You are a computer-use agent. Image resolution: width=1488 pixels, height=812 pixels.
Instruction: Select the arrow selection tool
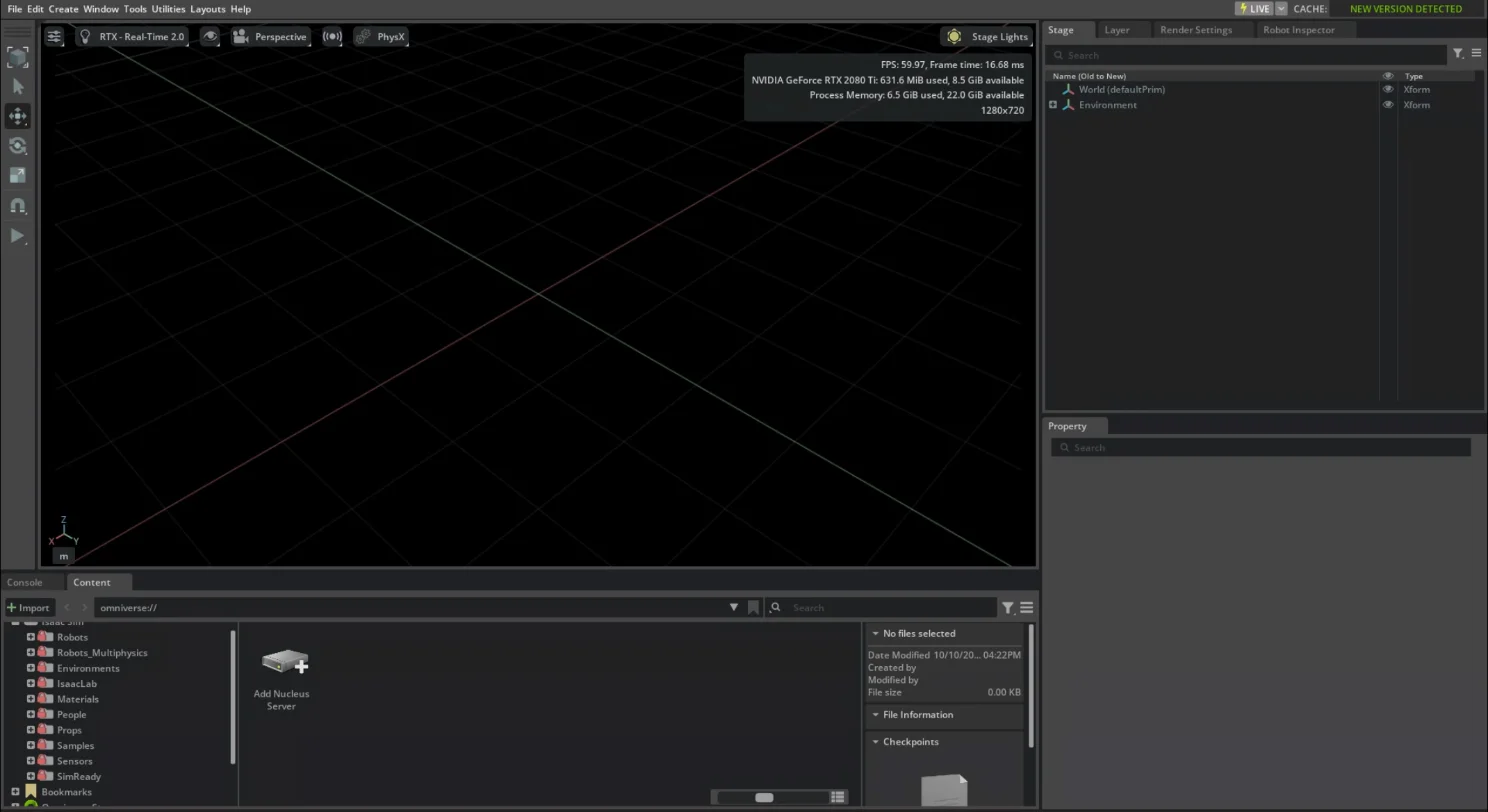pos(18,87)
